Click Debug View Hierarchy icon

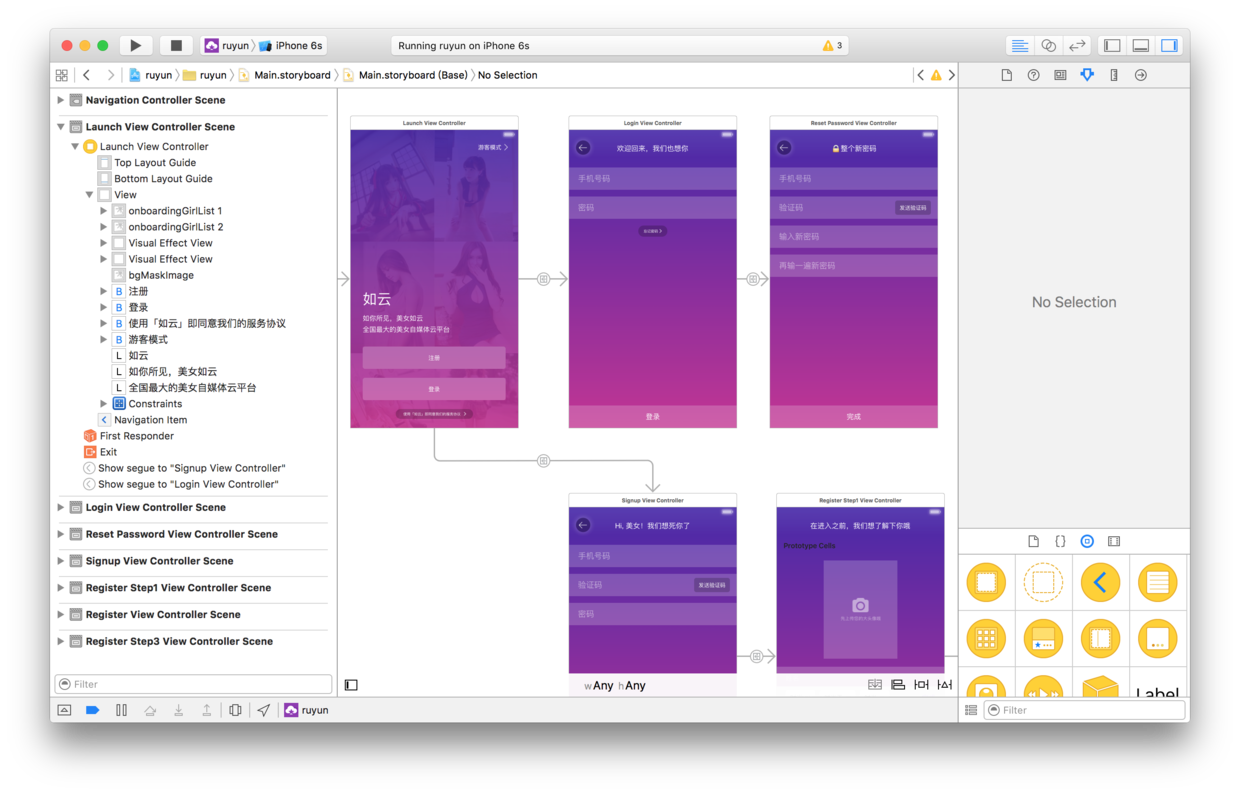tap(235, 710)
